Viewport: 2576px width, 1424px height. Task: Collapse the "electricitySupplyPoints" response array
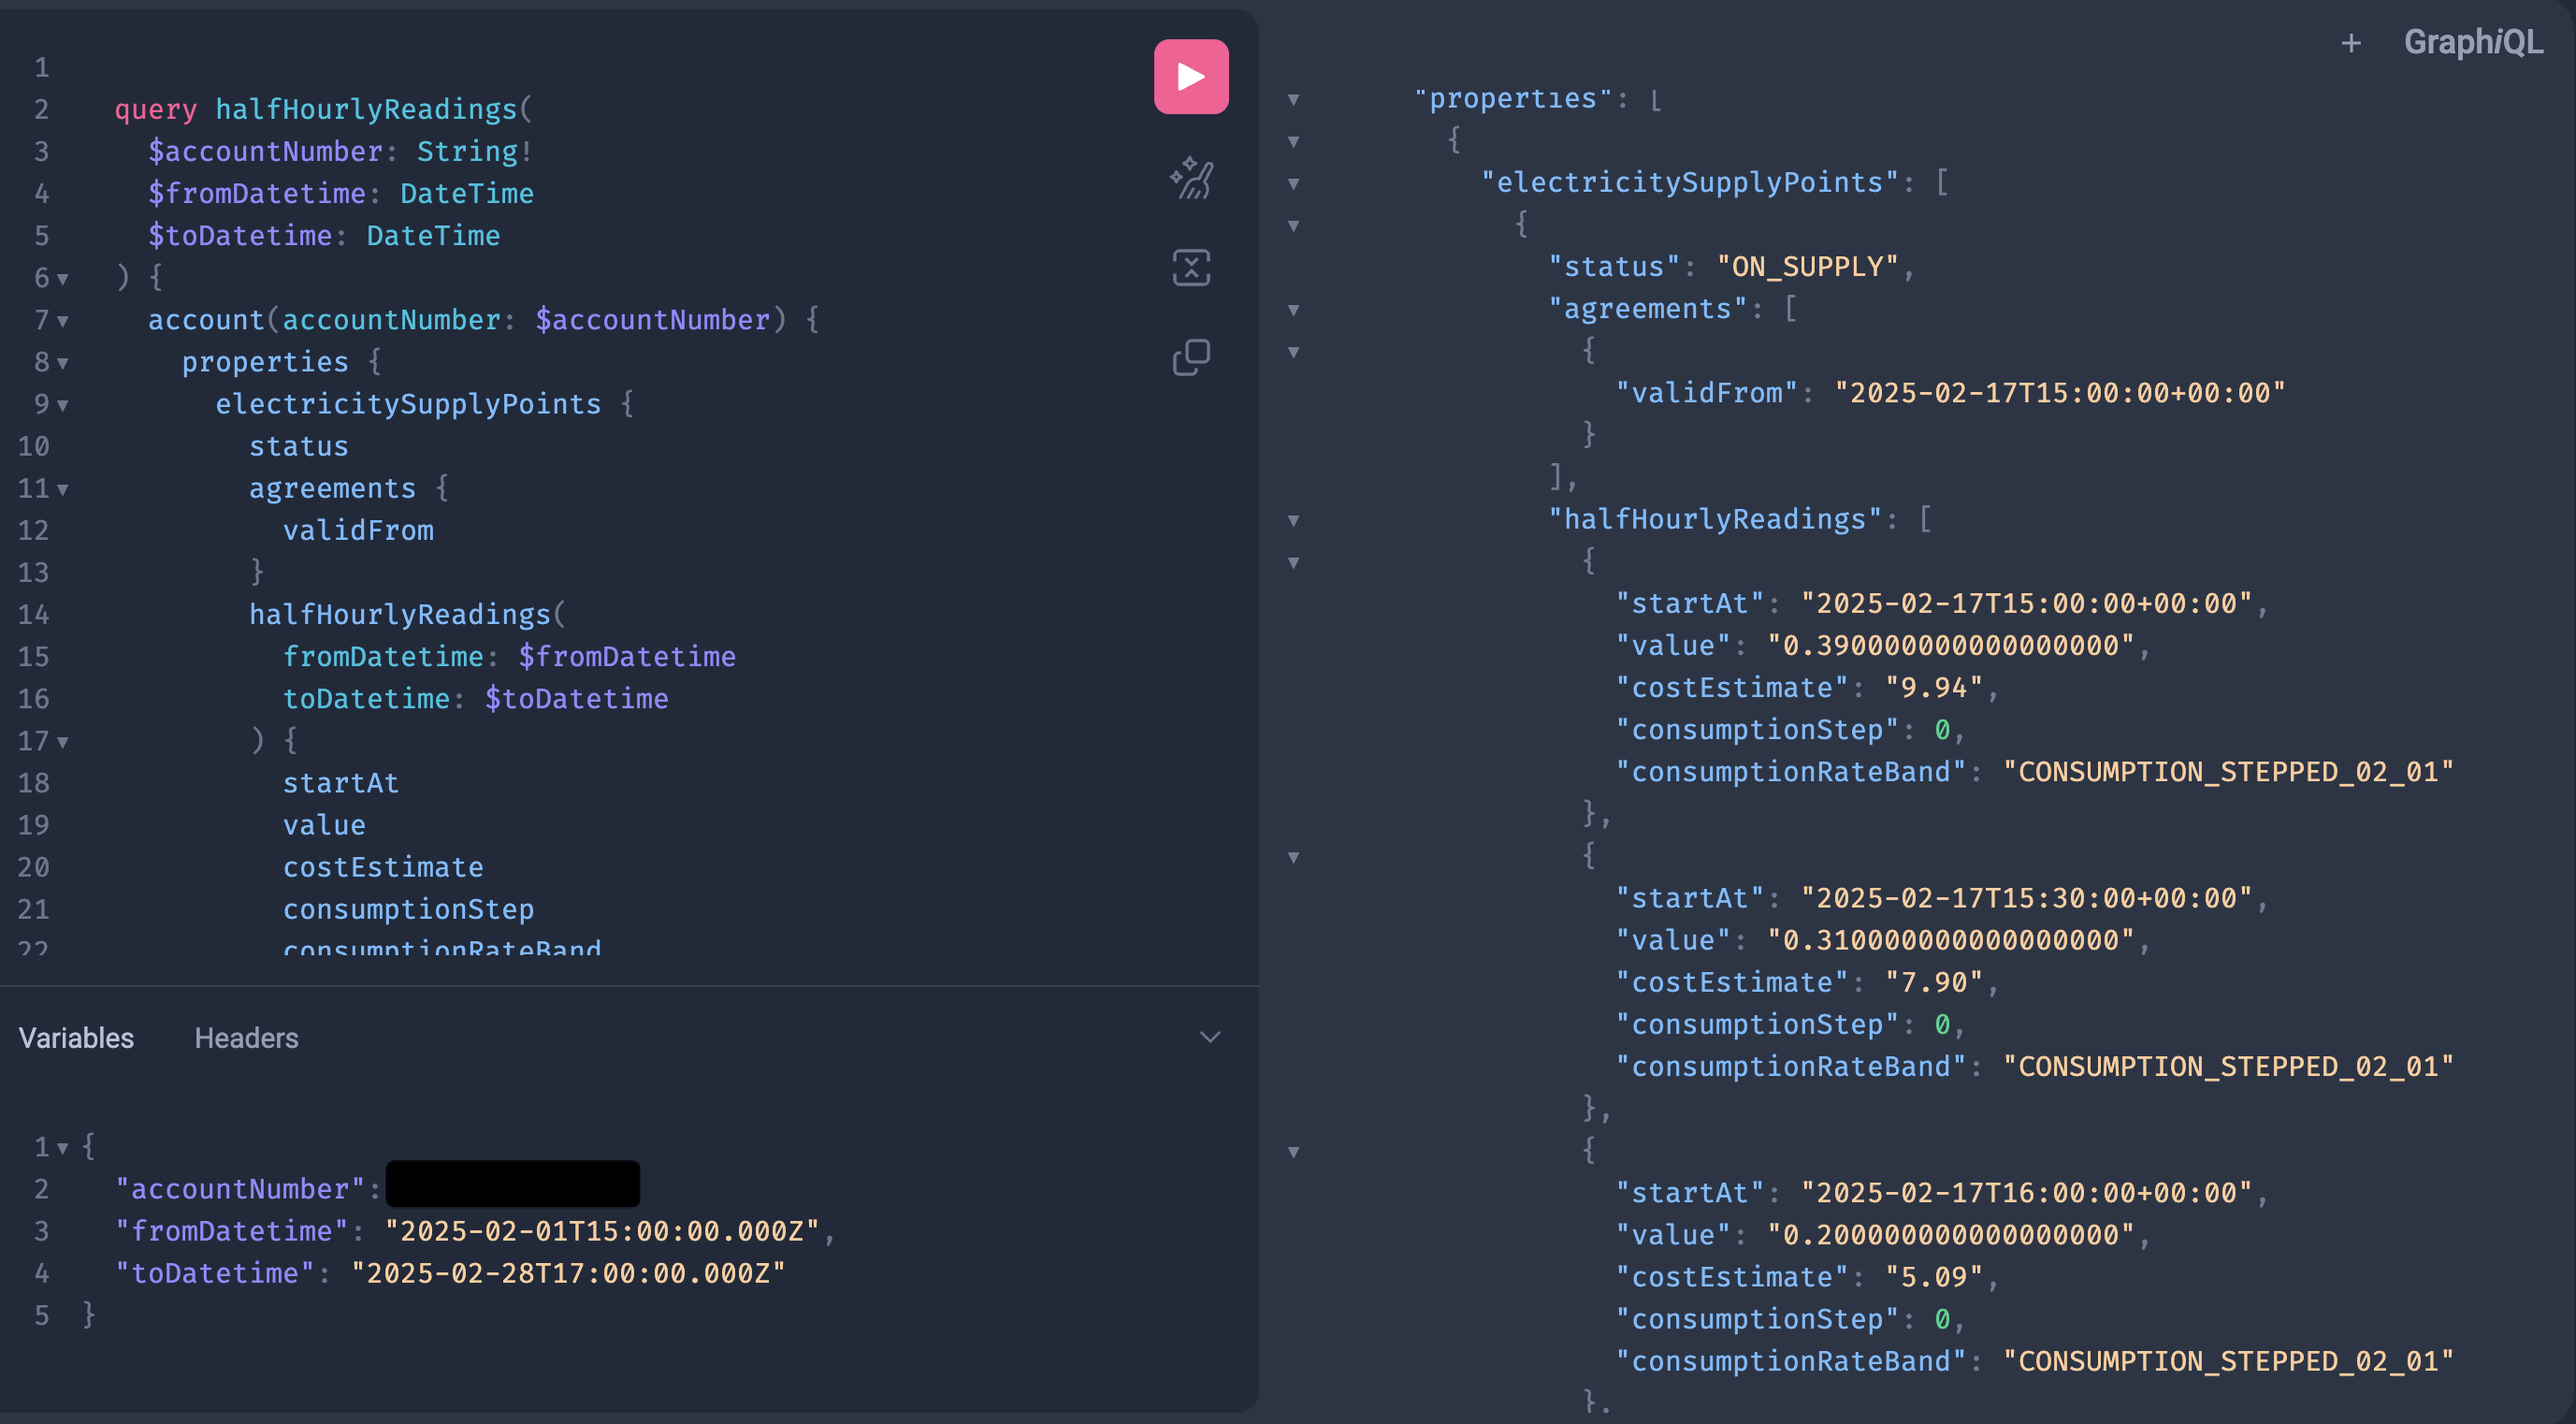(x=1293, y=184)
